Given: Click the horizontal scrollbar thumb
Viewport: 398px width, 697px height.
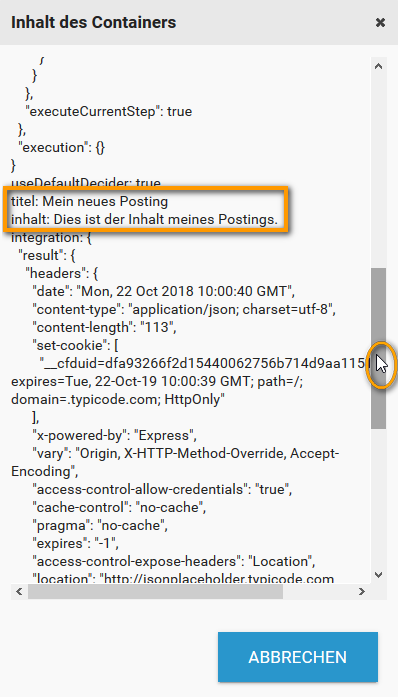Looking at the screenshot, I should coord(155,591).
